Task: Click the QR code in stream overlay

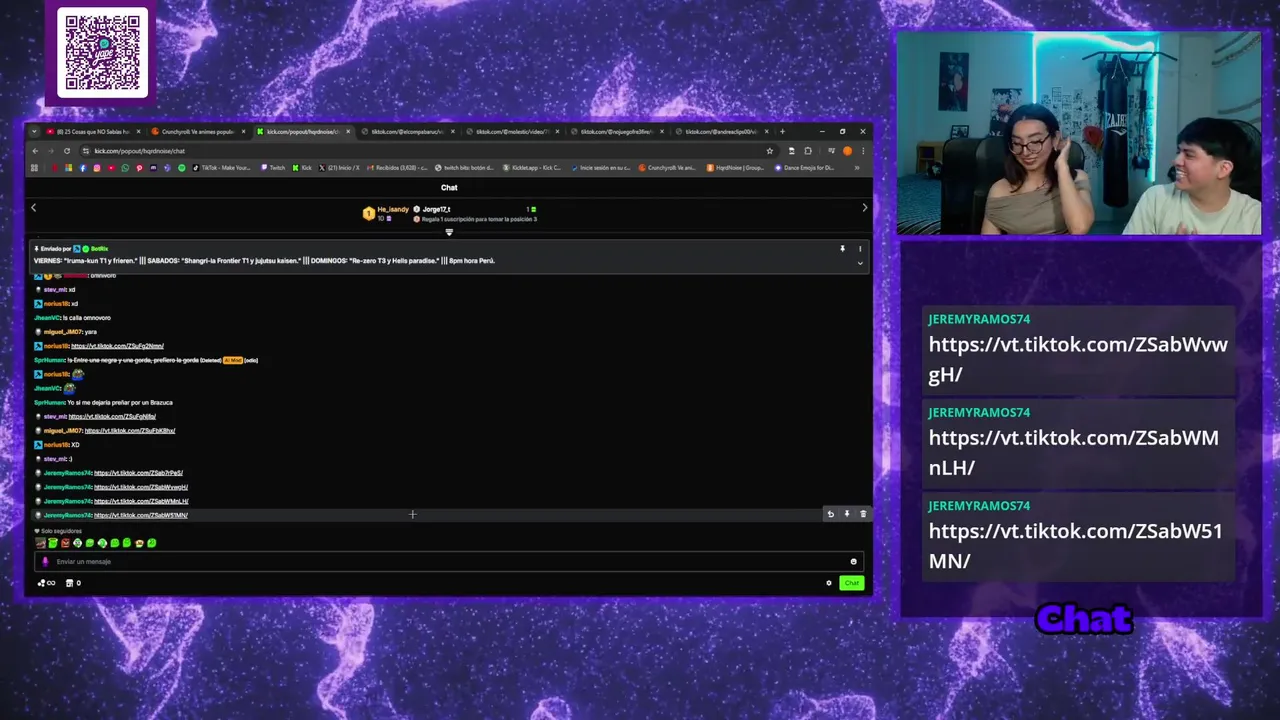Action: [102, 53]
